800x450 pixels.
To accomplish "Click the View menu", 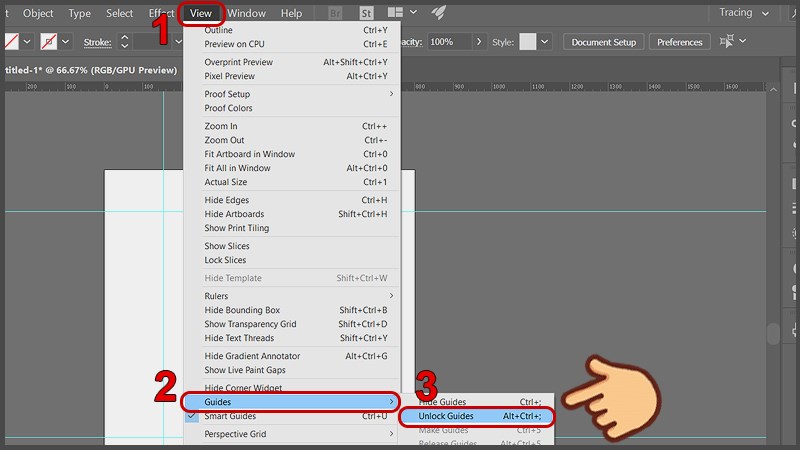I will point(201,13).
